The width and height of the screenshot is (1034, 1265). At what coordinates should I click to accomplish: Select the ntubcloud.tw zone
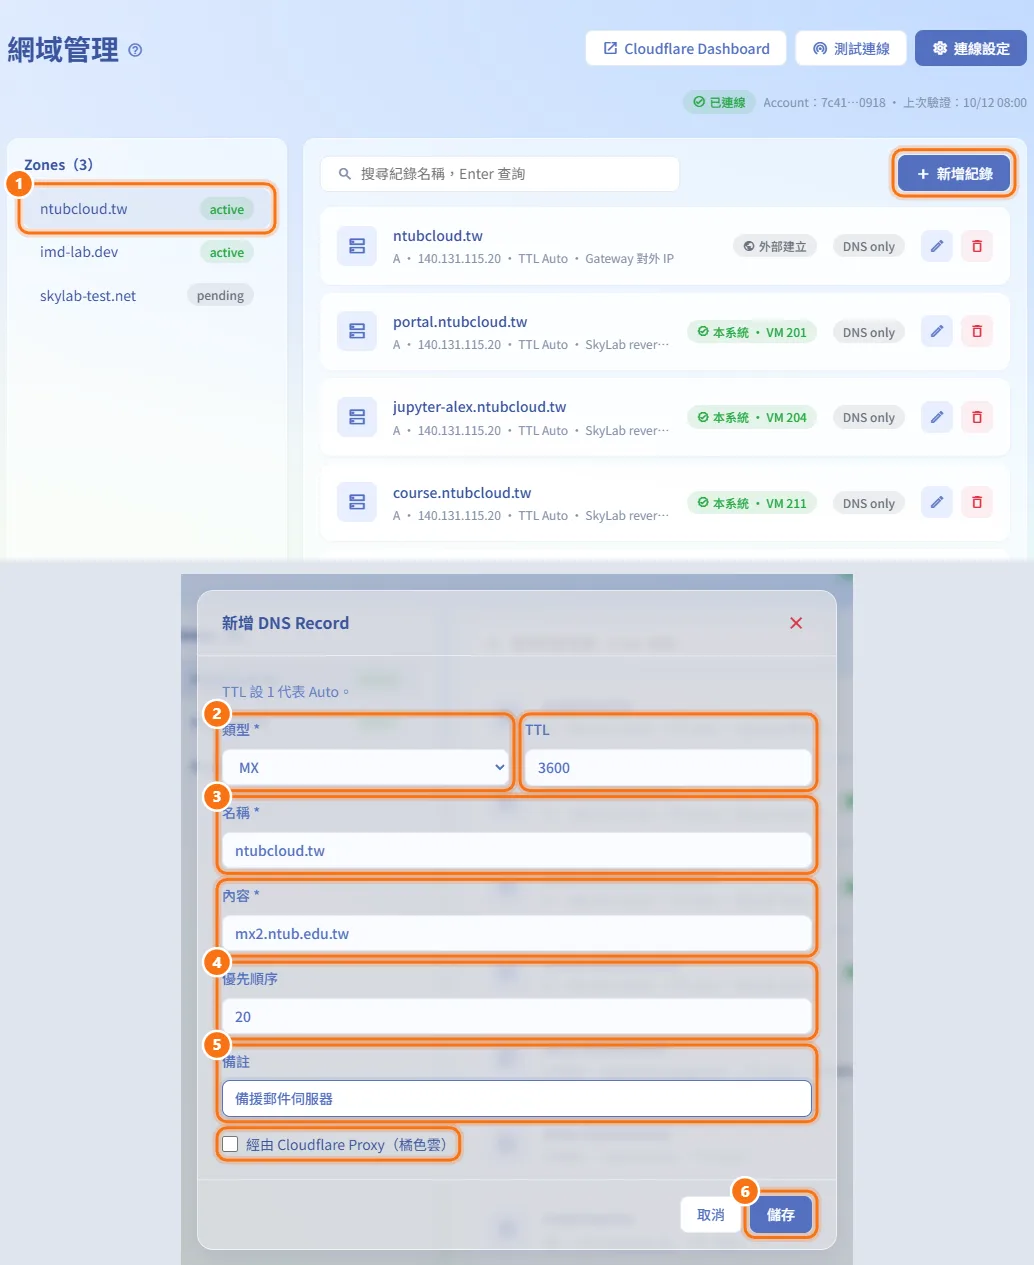[146, 209]
